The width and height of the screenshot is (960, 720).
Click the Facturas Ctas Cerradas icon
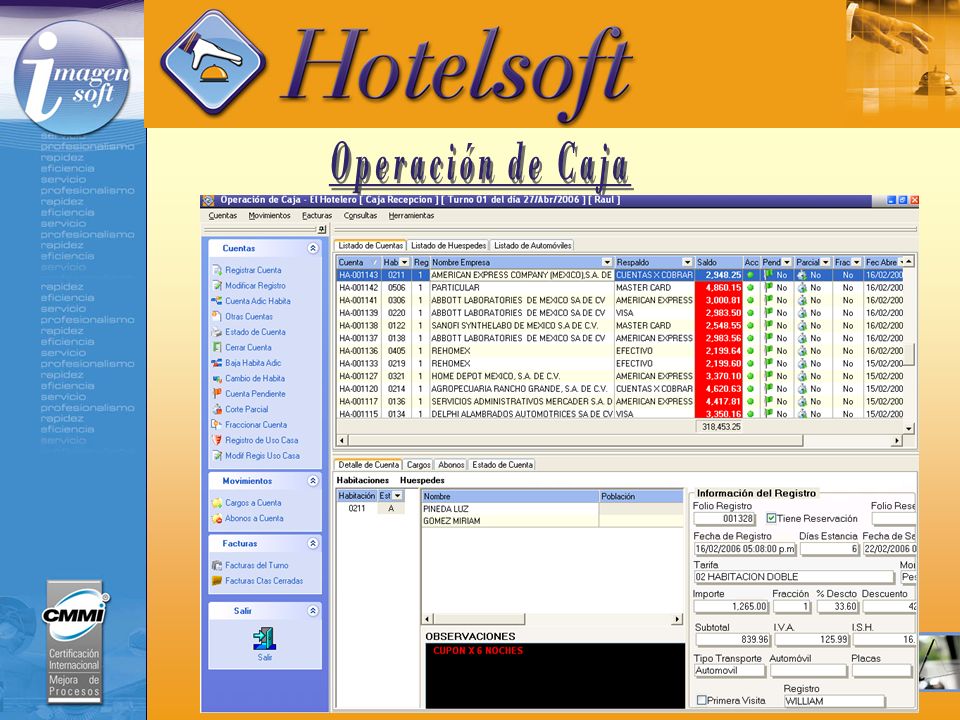click(x=217, y=580)
